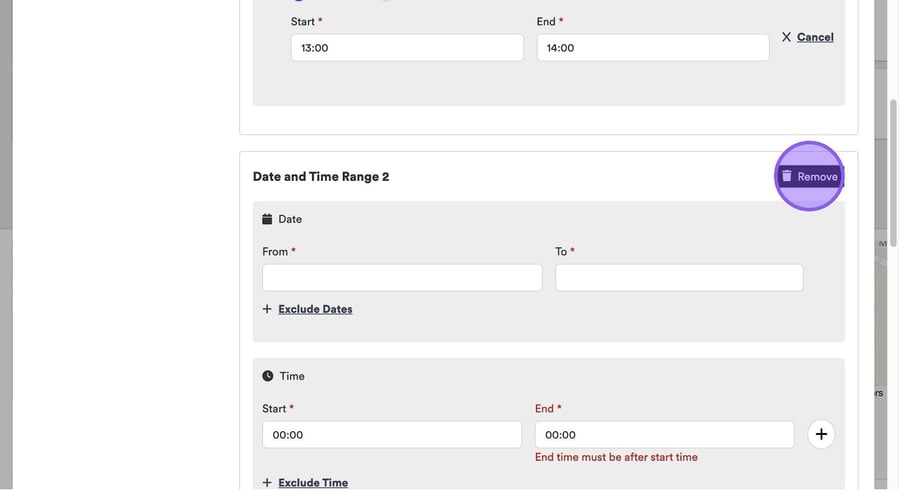Click the plus icon before Exclude Time
Viewport: 899px width, 502px height.
(x=267, y=483)
